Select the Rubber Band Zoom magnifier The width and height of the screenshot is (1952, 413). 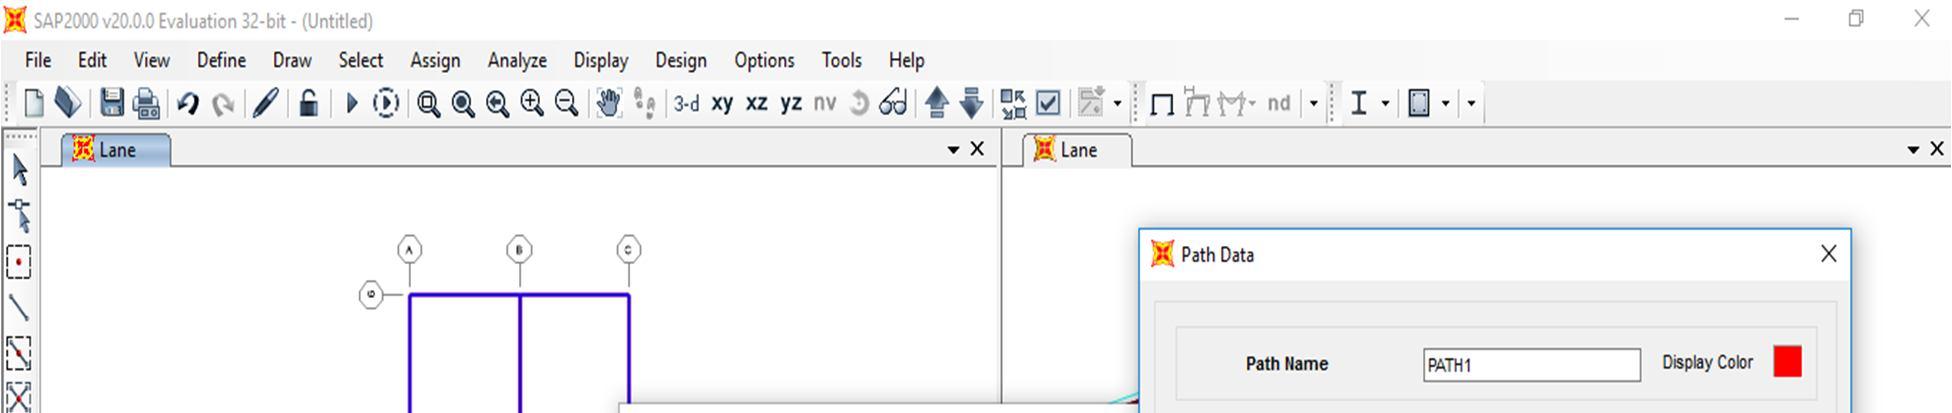429,104
